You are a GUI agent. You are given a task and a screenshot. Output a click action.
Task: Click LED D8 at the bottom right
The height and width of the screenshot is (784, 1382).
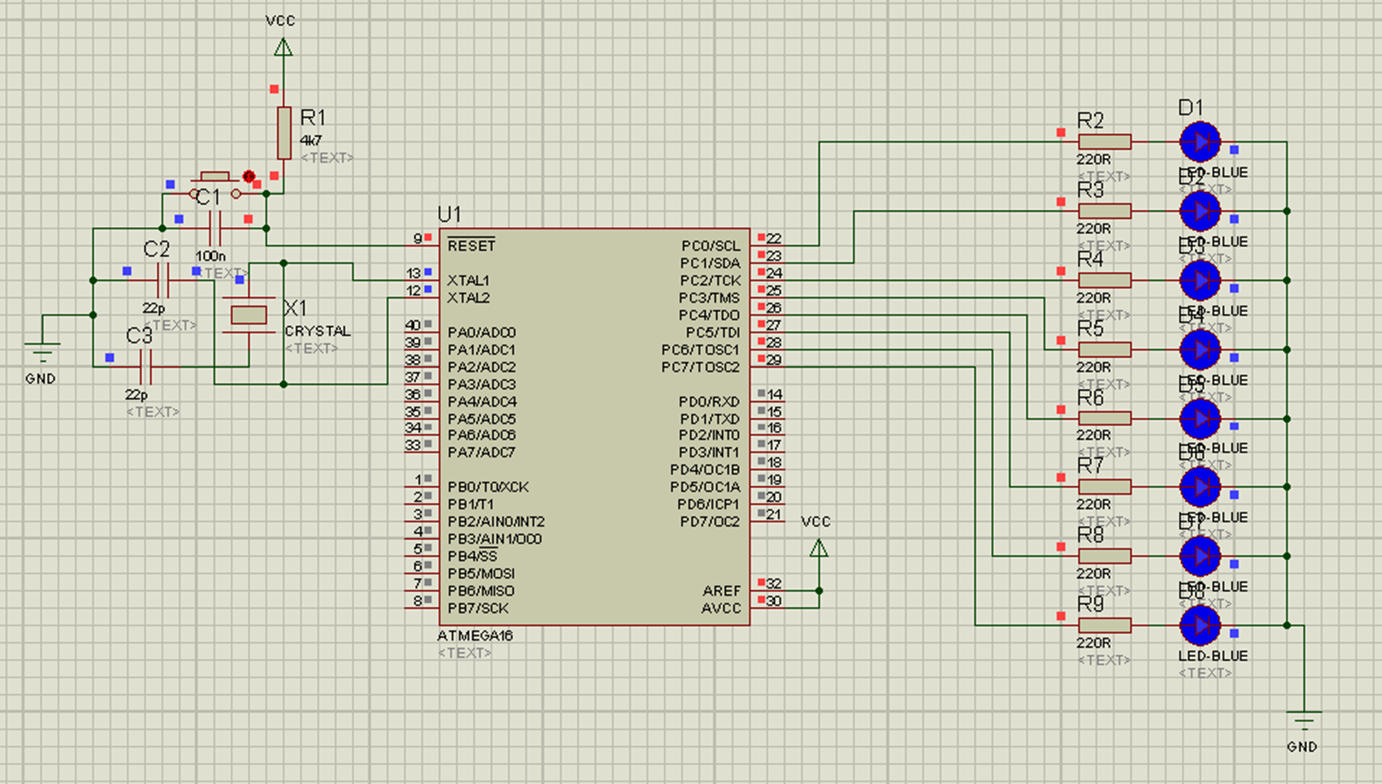pos(1200,623)
